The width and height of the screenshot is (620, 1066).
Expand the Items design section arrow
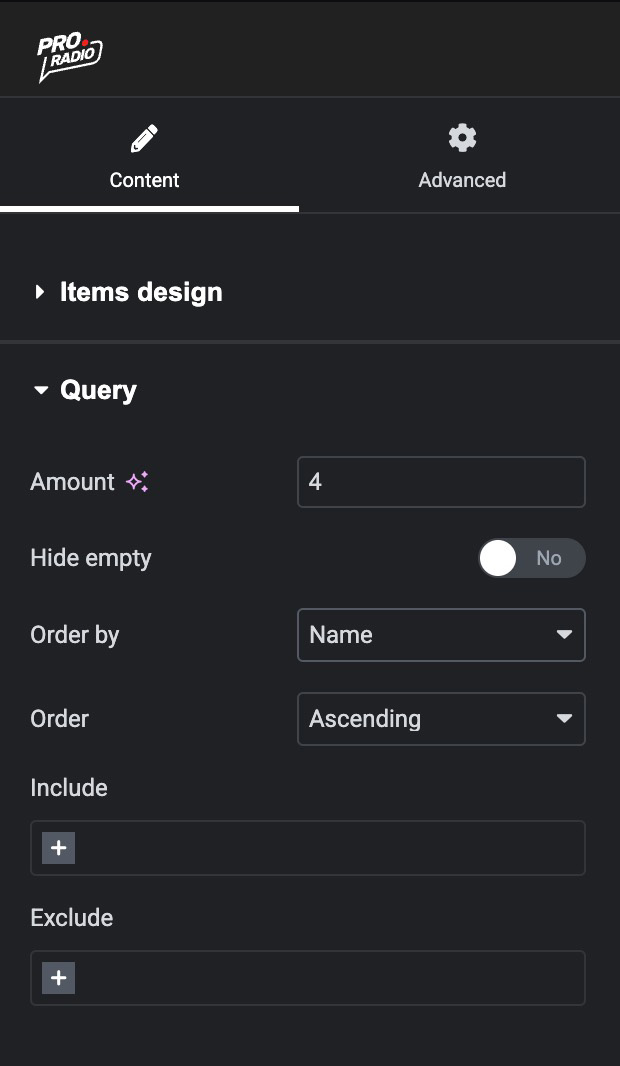pyautogui.click(x=40, y=292)
